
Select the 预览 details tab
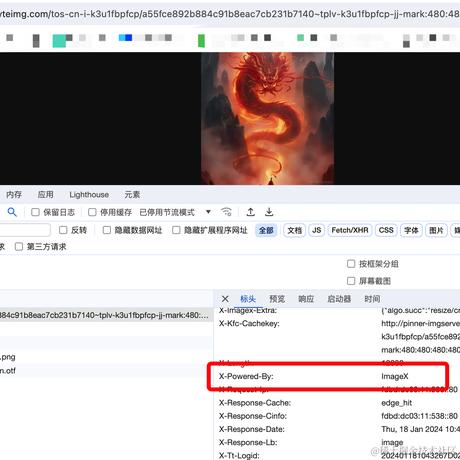(x=277, y=299)
